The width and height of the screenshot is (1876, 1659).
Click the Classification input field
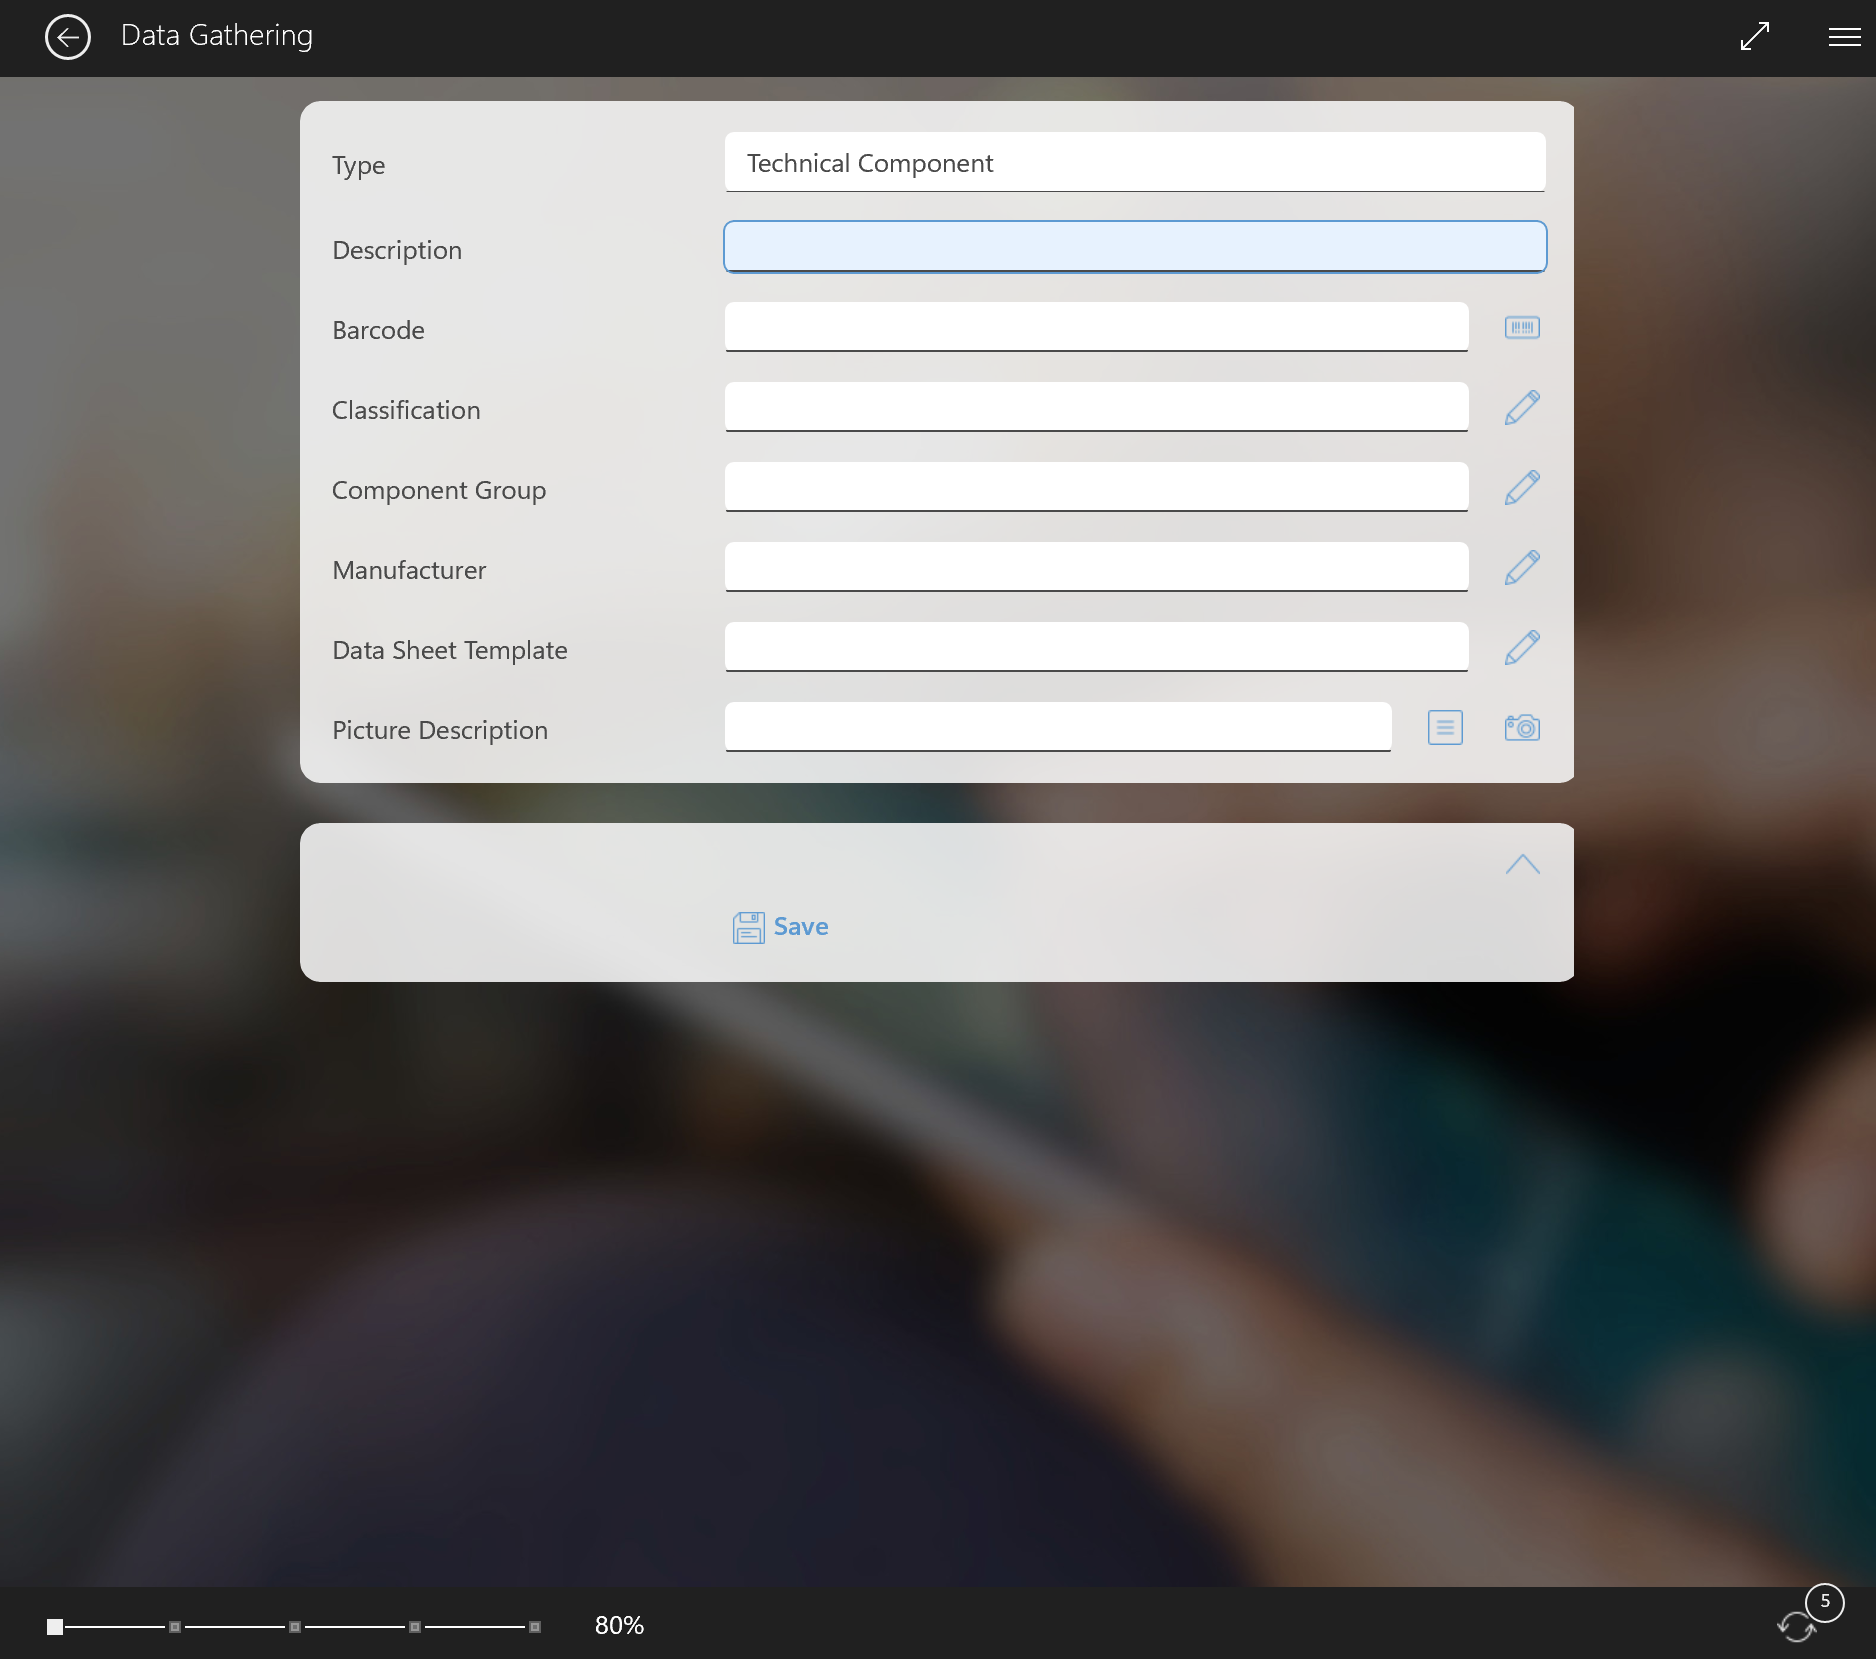click(1096, 407)
